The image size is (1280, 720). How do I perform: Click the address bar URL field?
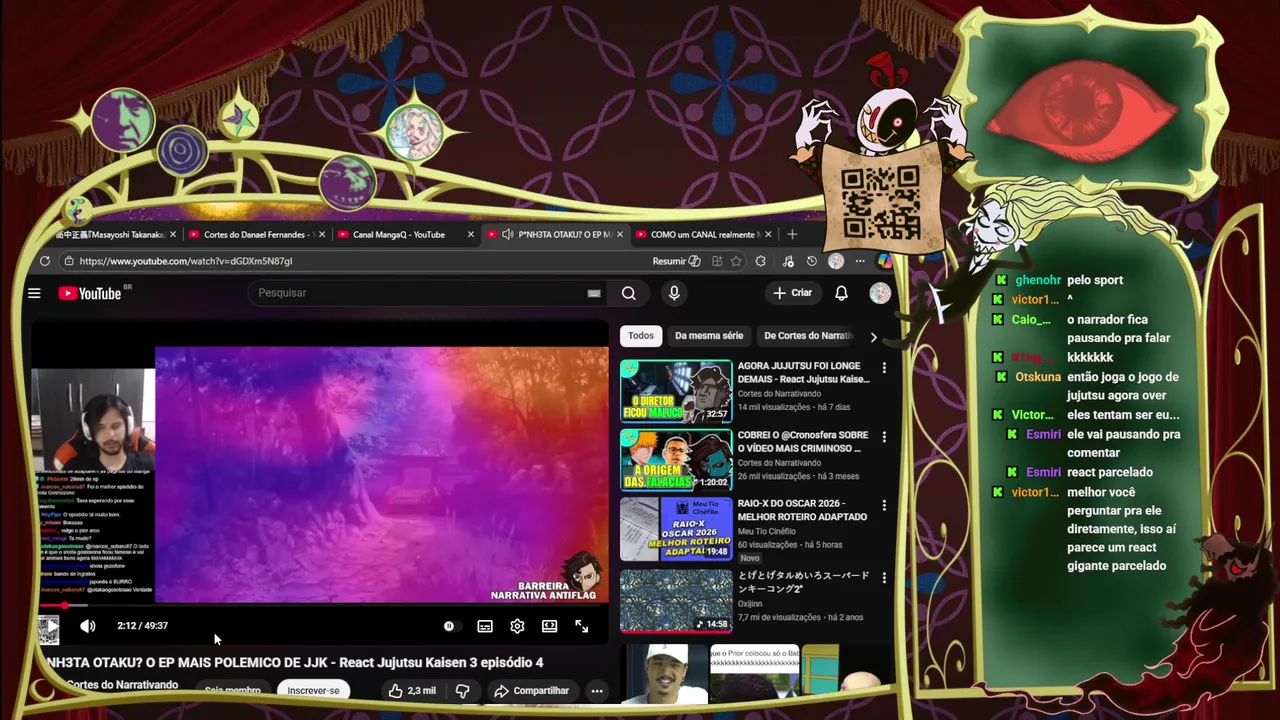(x=350, y=261)
